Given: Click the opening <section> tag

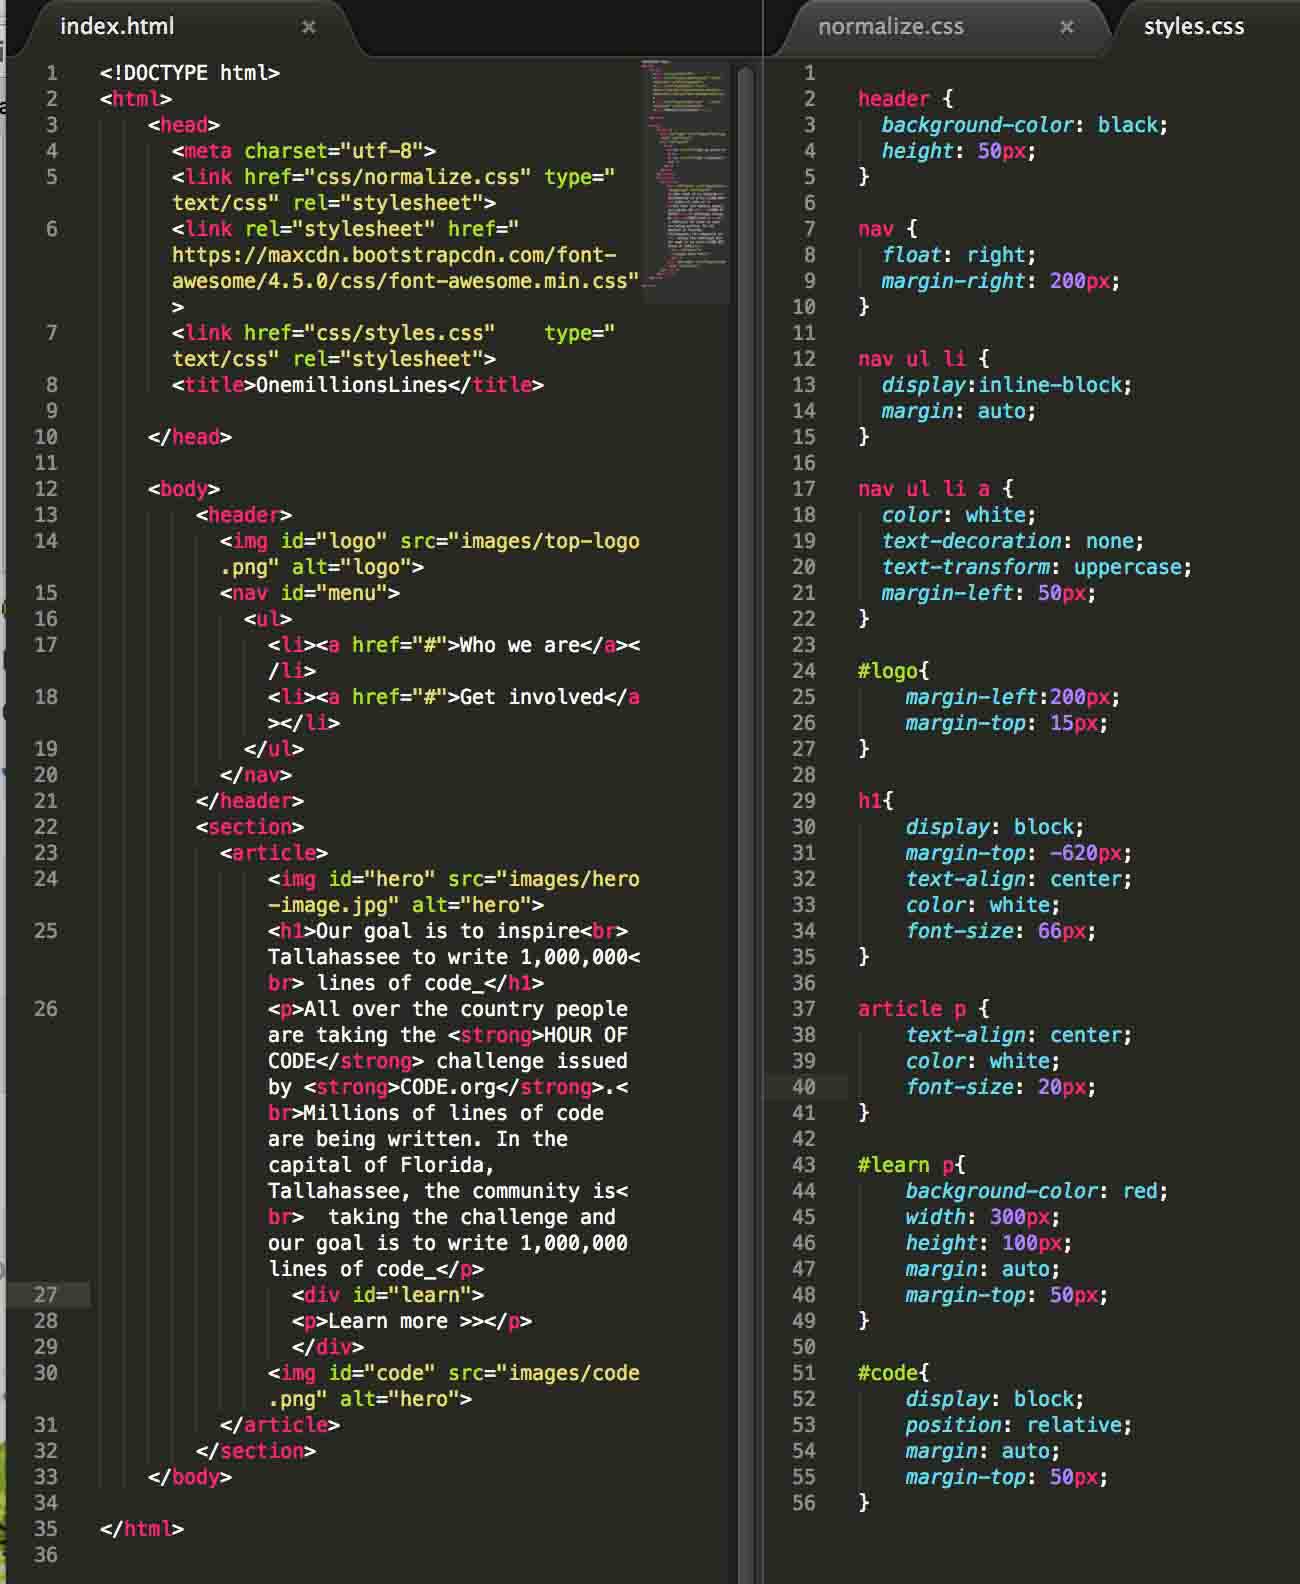Looking at the screenshot, I should point(250,827).
